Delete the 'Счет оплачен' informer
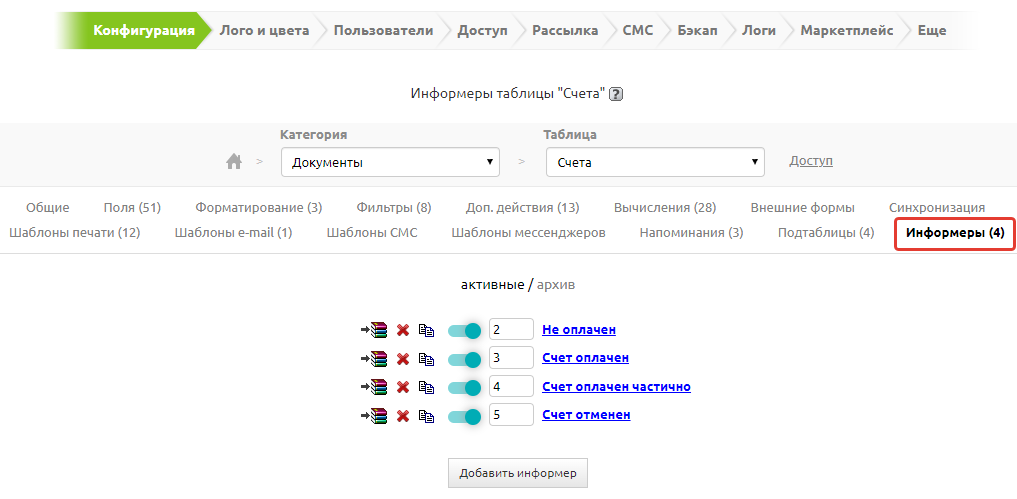1017x499 pixels. (x=403, y=359)
